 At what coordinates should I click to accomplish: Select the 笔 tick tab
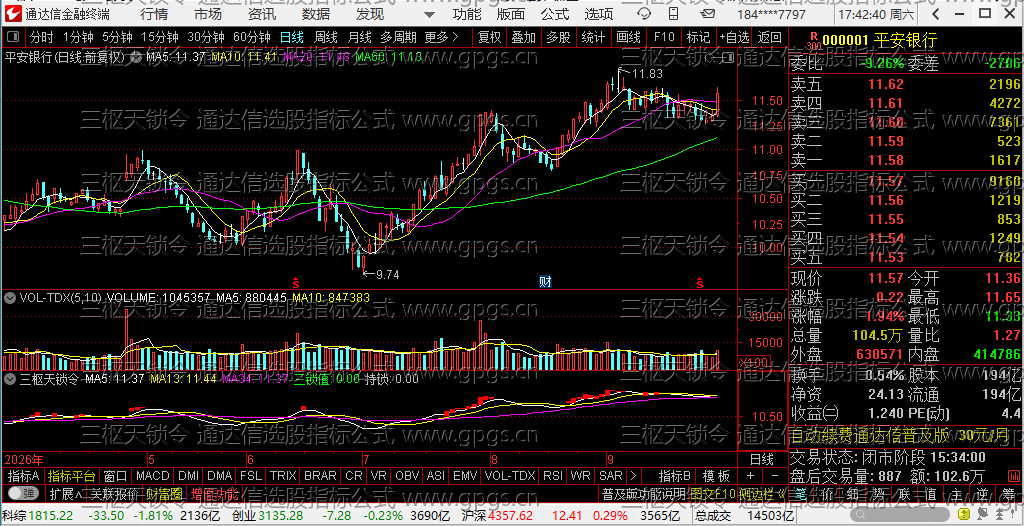click(801, 493)
